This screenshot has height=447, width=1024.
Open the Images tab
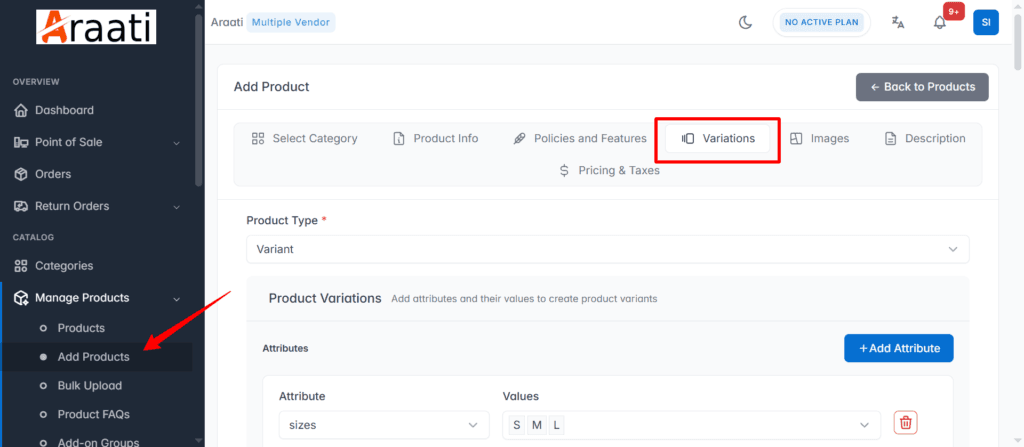(x=820, y=139)
